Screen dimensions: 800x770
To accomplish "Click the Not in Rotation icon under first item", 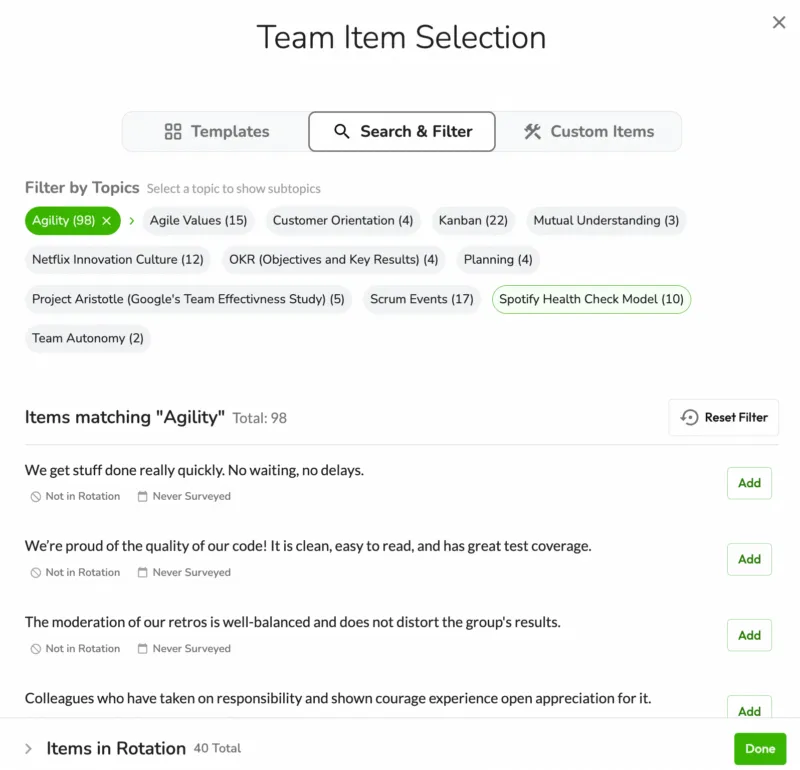I will pos(35,497).
